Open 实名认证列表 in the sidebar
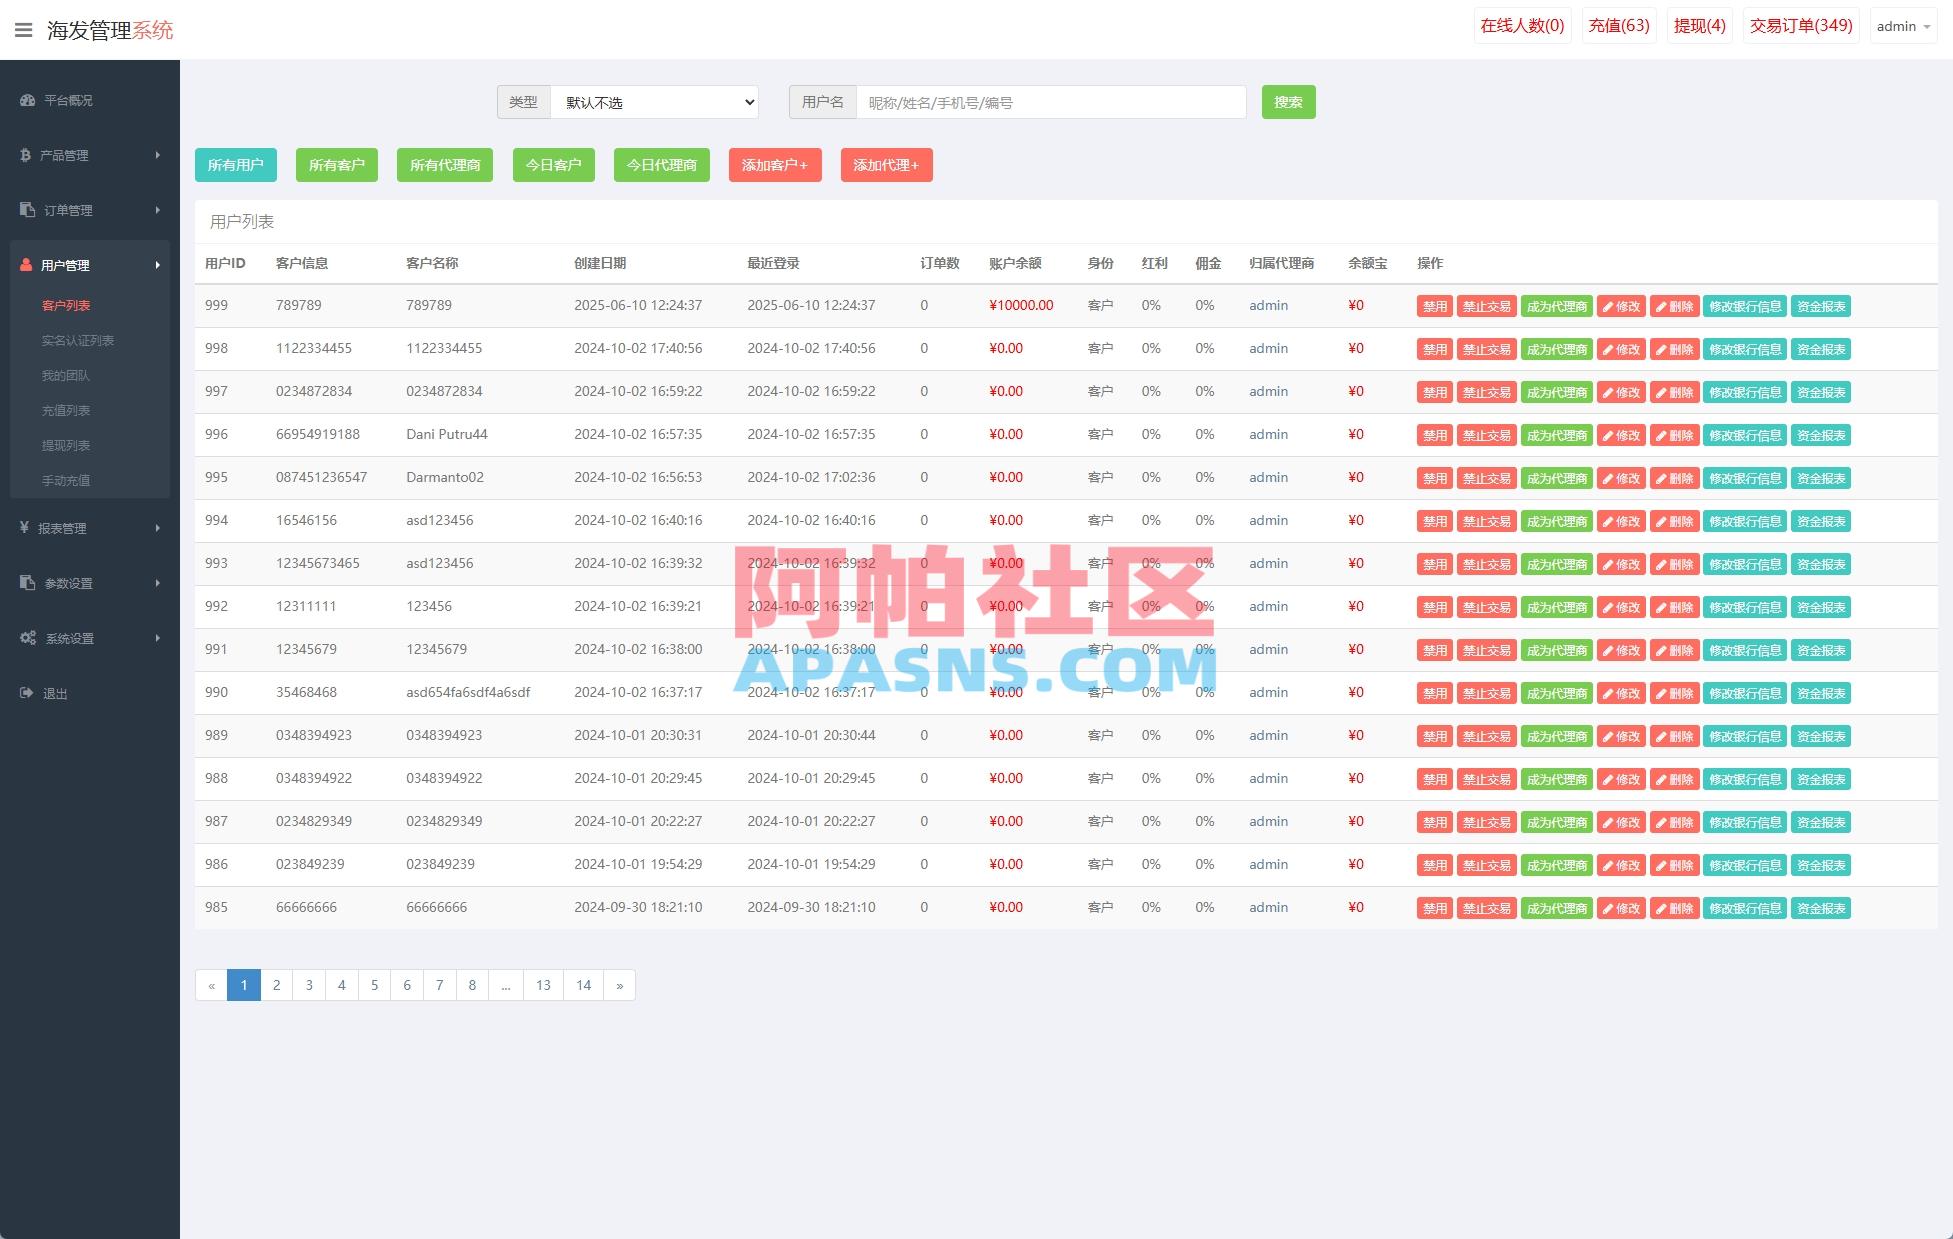This screenshot has width=1953, height=1239. [78, 340]
